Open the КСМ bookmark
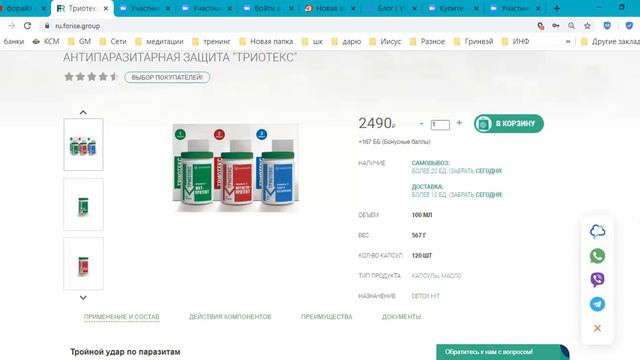 pyautogui.click(x=46, y=41)
